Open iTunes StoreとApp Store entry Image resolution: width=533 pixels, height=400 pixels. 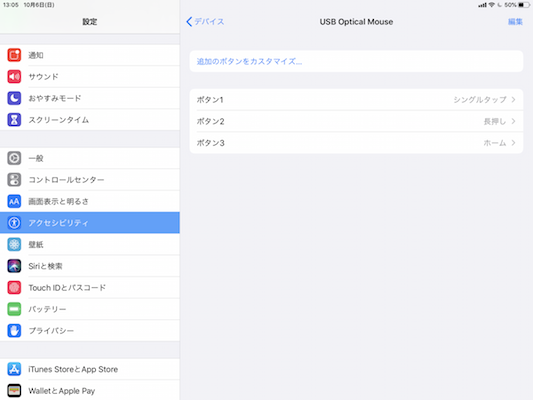click(x=90, y=369)
